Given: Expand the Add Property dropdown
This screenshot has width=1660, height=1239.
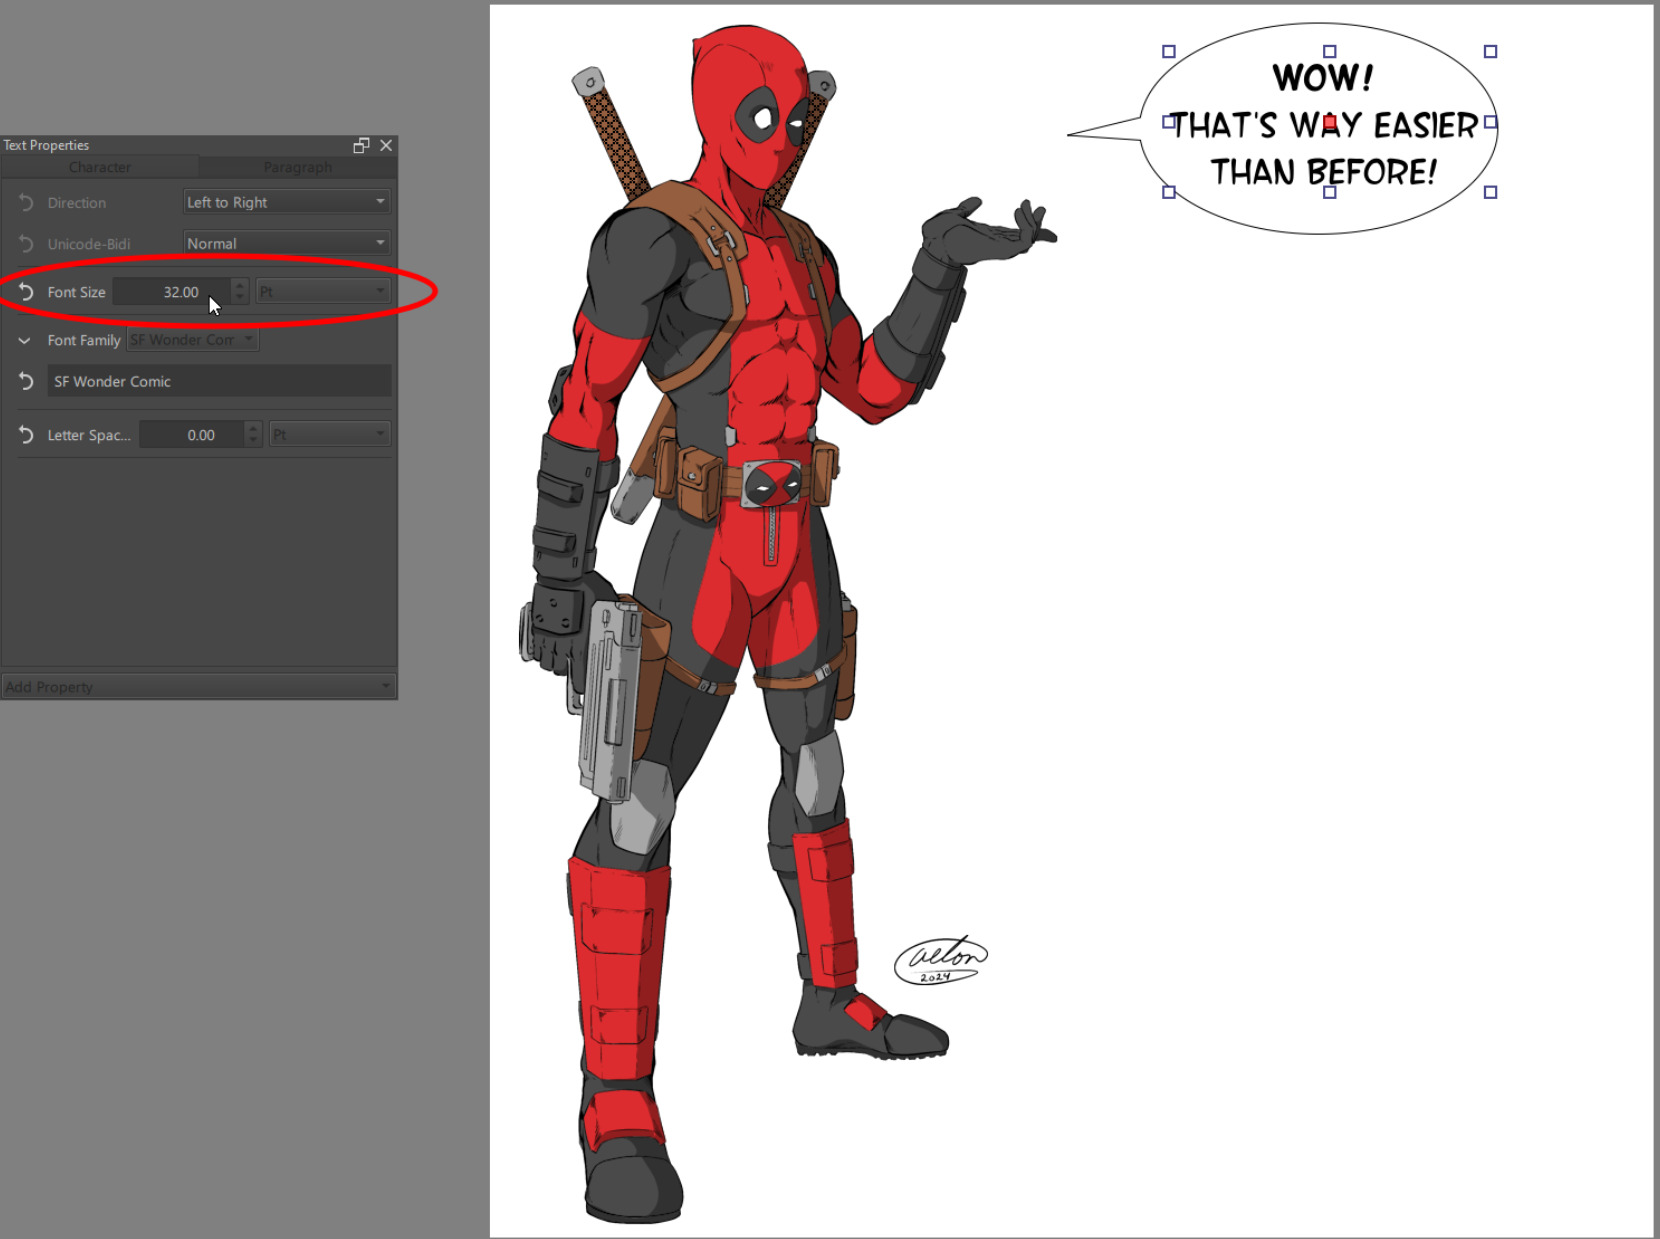Looking at the screenshot, I should click(198, 687).
